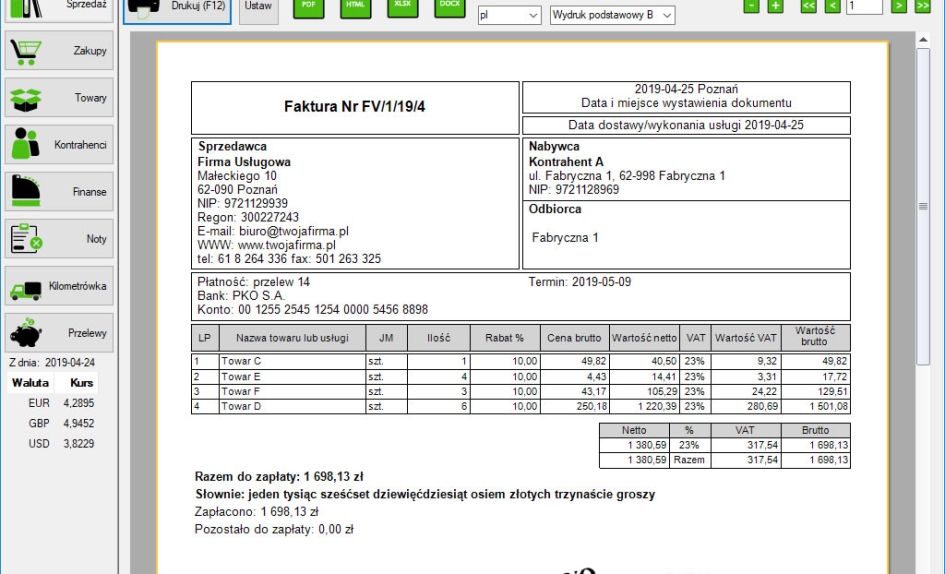This screenshot has height=574, width=945.
Task: Open the Finanse cash register module
Action: (x=59, y=192)
